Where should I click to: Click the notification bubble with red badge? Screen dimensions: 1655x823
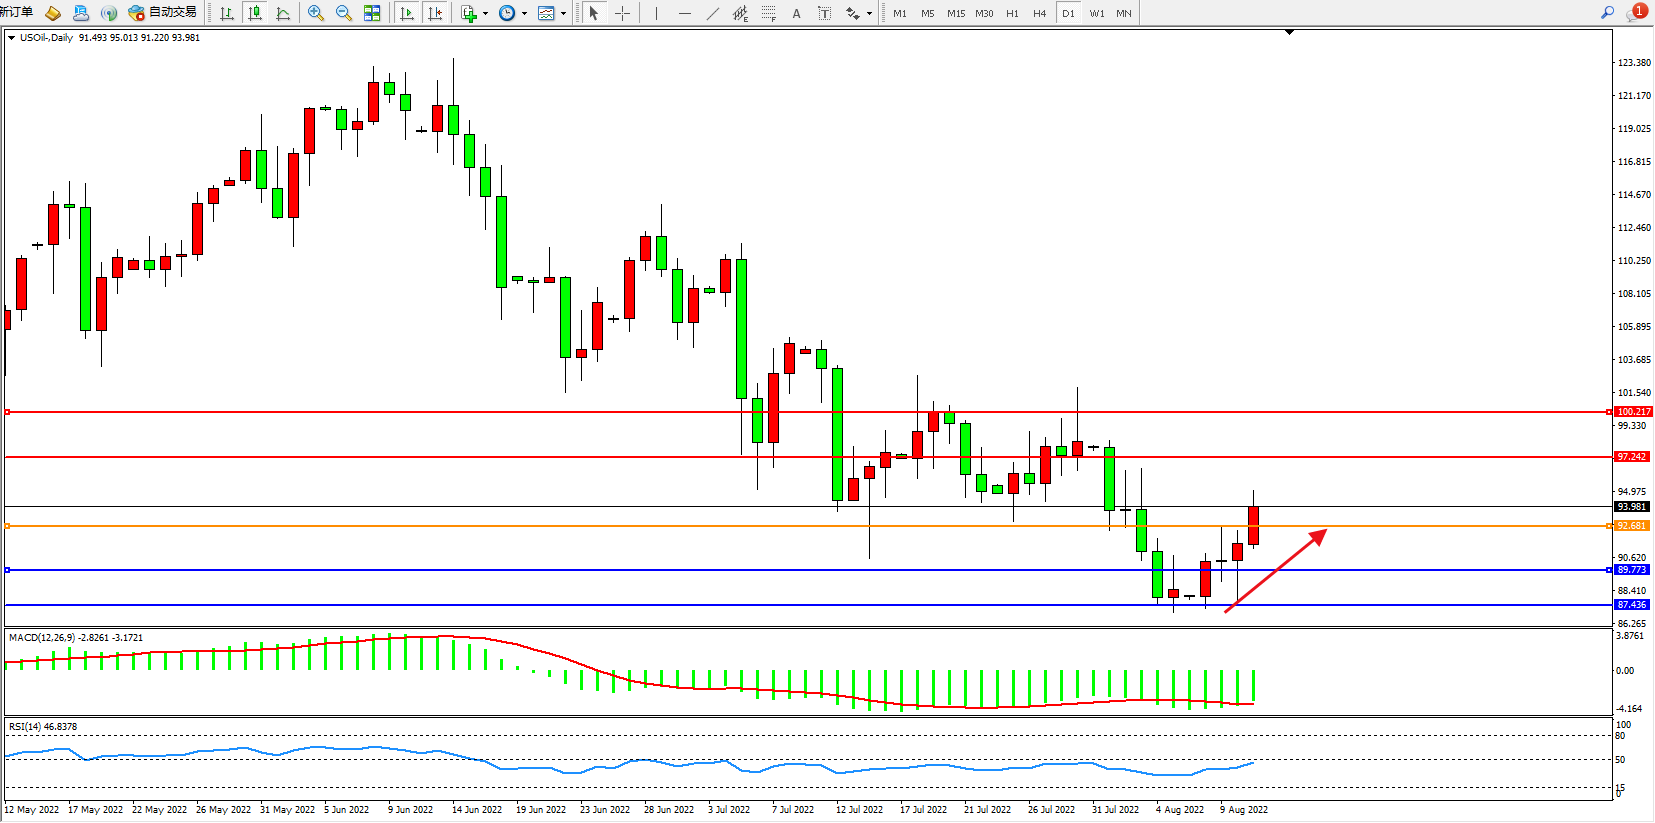pos(1637,12)
